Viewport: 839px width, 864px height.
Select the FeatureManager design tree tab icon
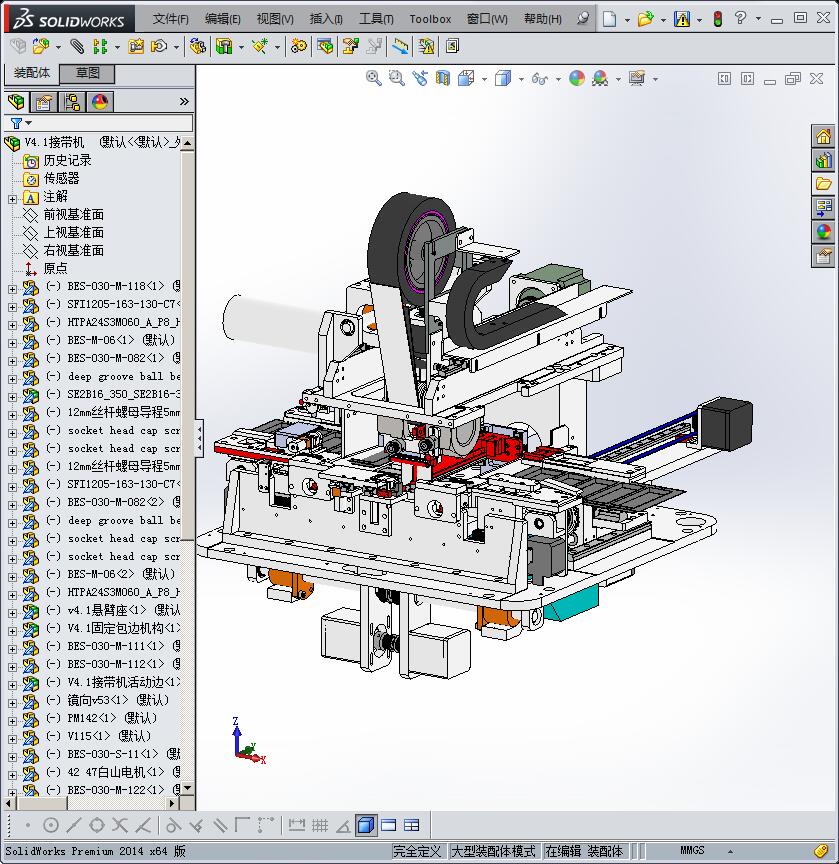(x=16, y=102)
